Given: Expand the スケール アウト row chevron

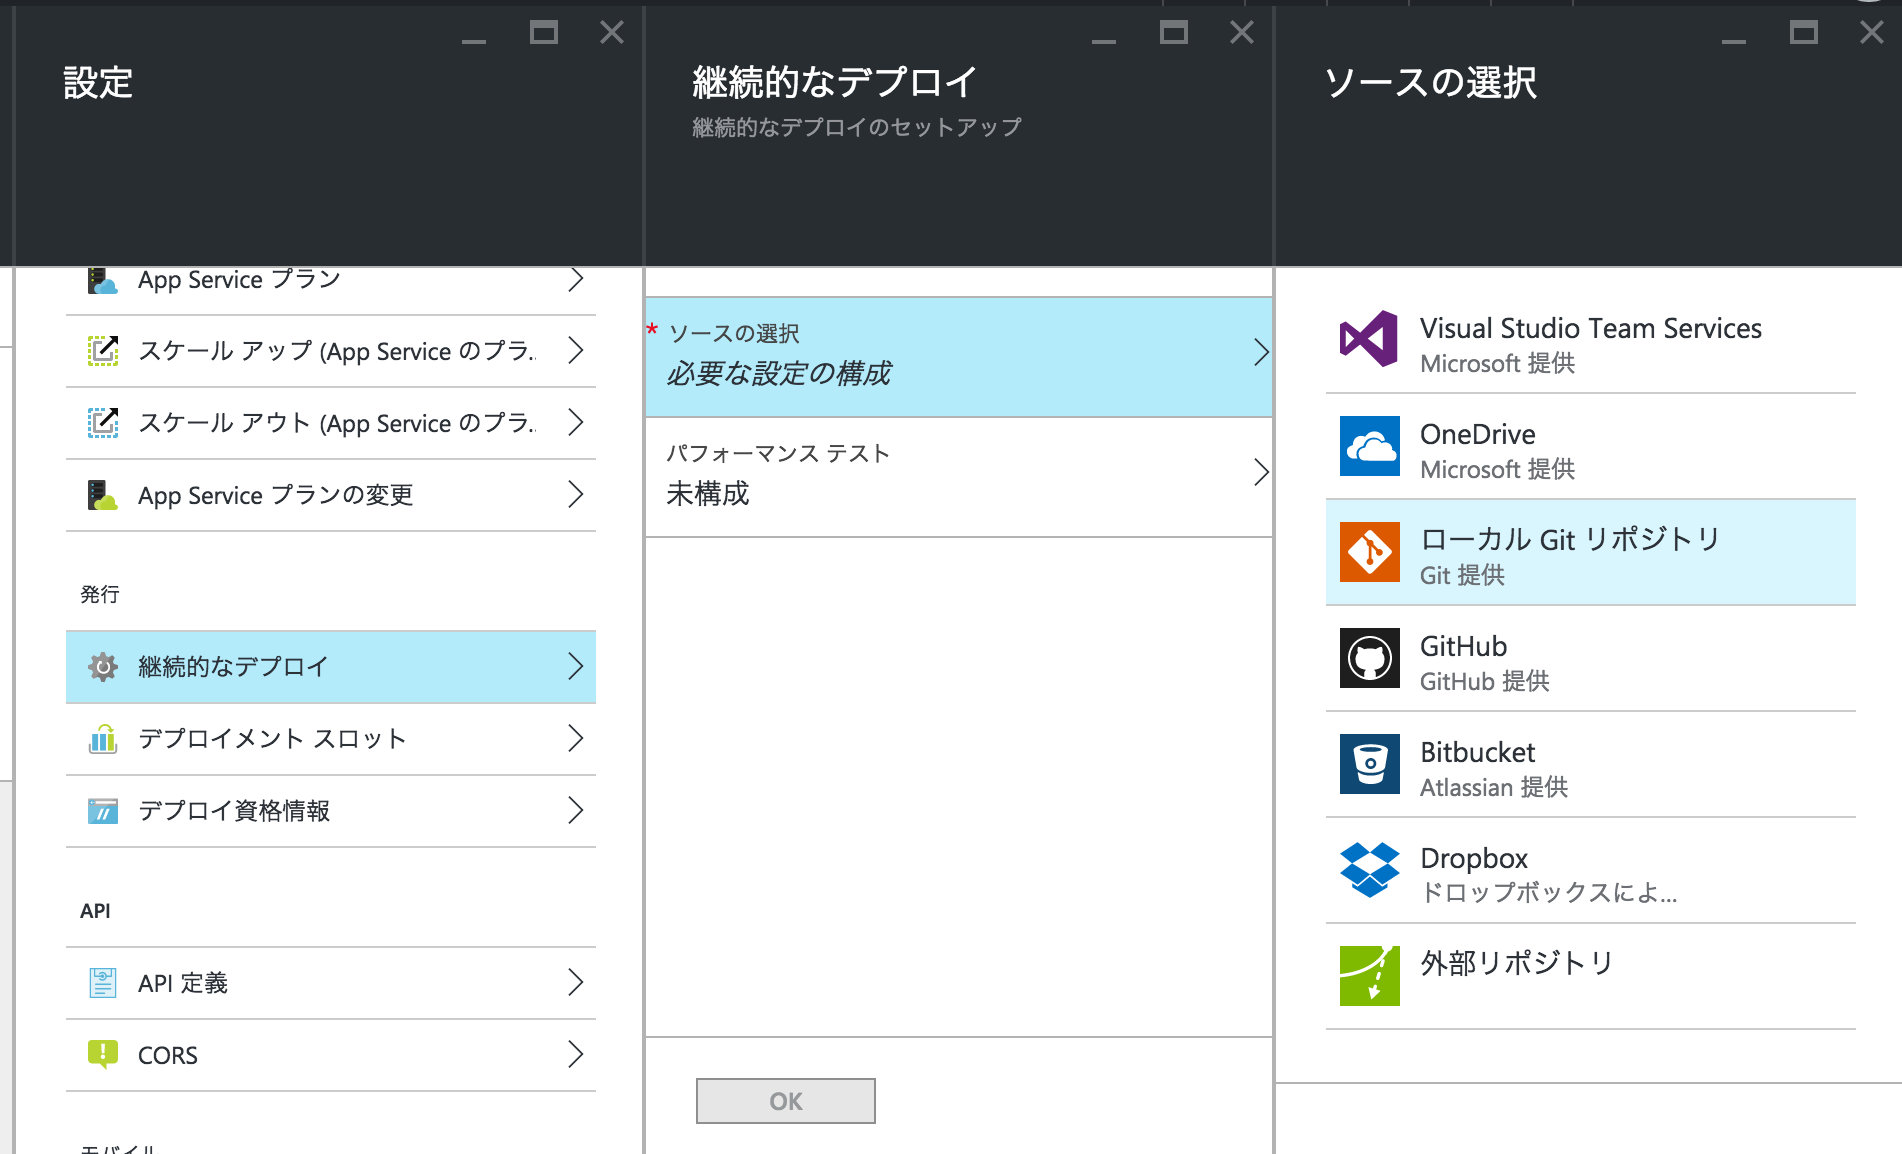Looking at the screenshot, I should tap(575, 423).
